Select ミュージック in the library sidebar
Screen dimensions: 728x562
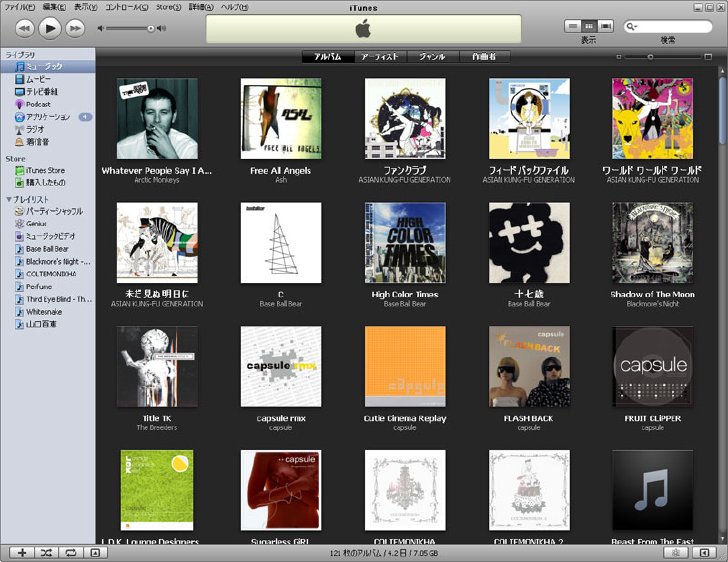pos(48,66)
